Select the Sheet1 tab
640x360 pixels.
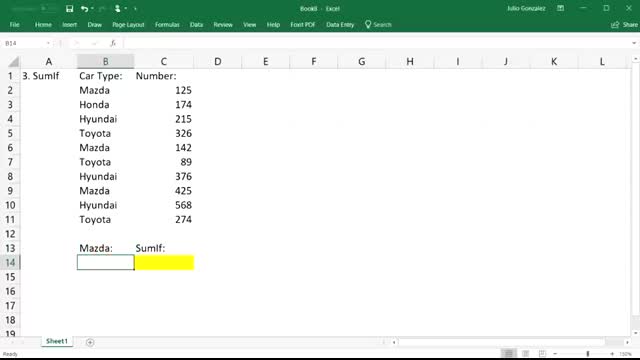coord(57,341)
